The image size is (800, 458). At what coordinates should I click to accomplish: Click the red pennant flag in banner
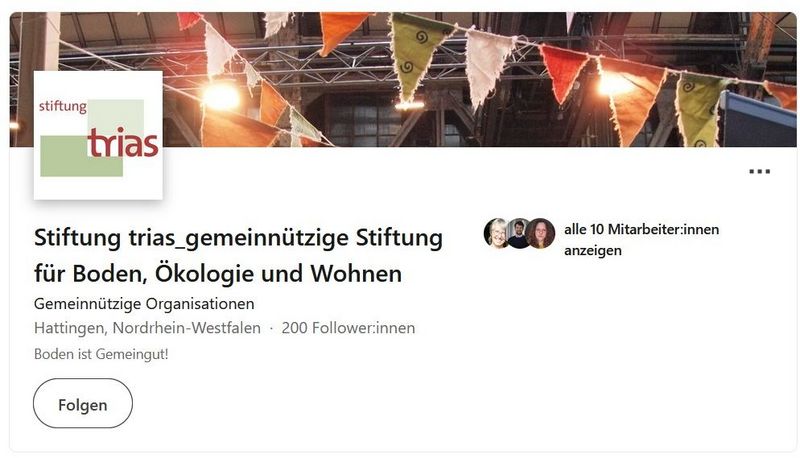click(563, 71)
